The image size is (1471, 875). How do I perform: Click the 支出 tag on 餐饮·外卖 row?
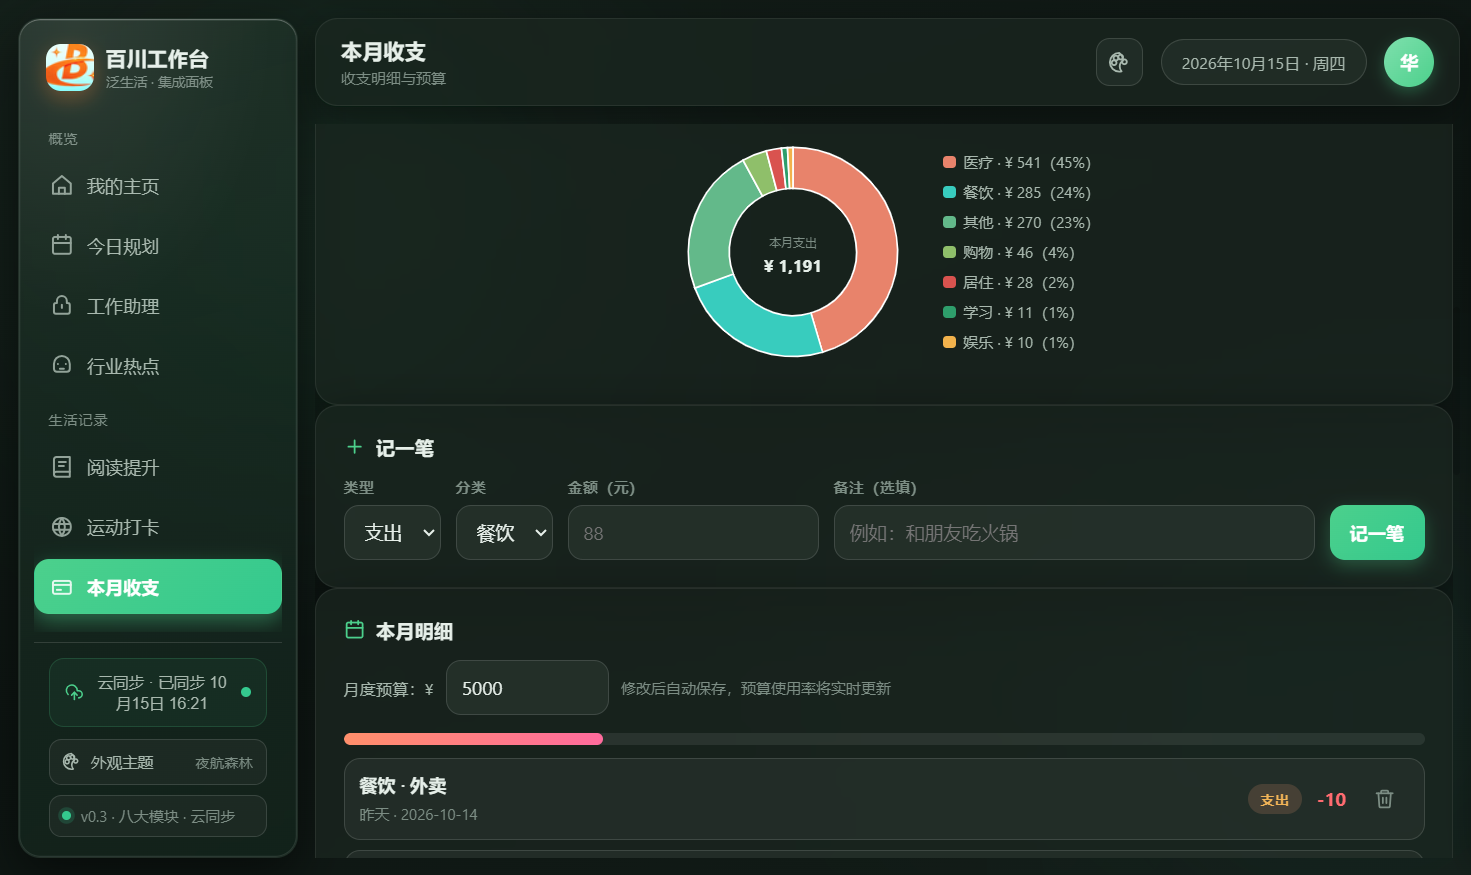[x=1274, y=799]
